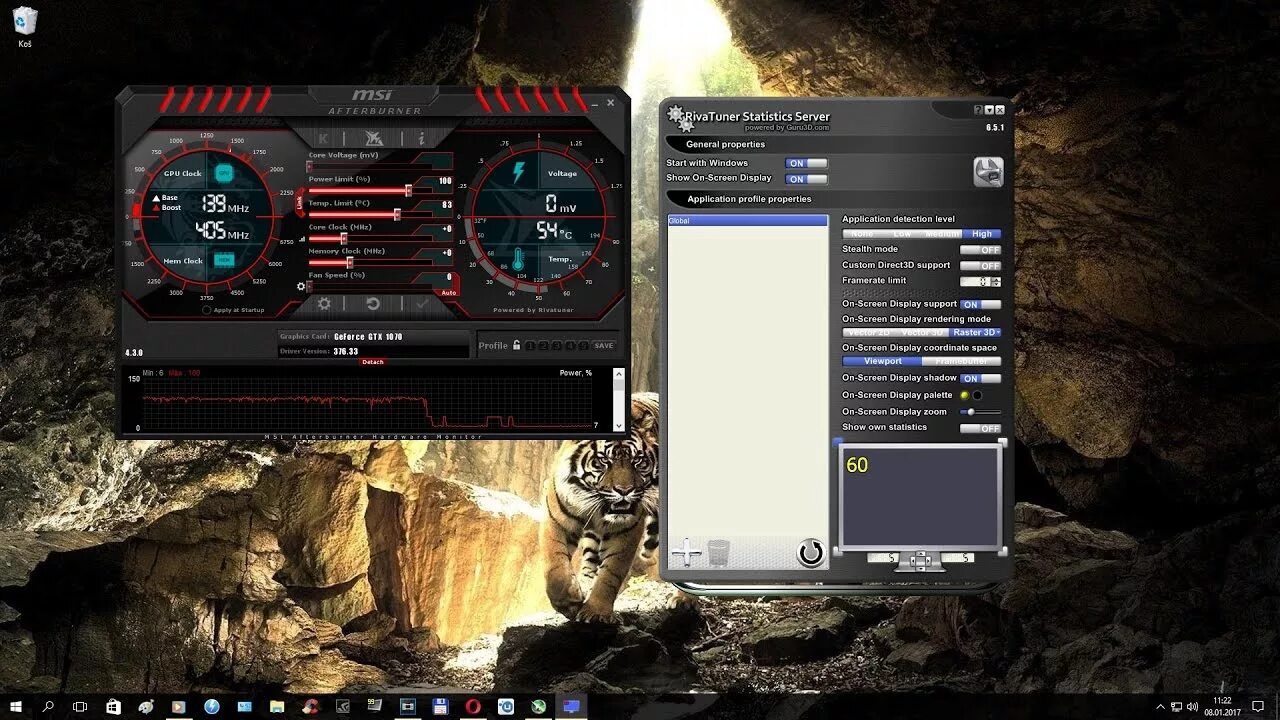Click the profile SAVE button
Image resolution: width=1280 pixels, height=720 pixels.
pos(604,346)
